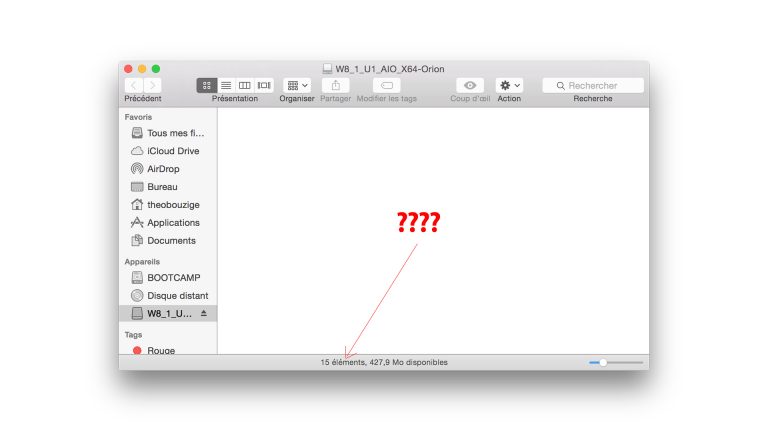Viewport: 768px width, 432px height.
Task: Open Tous mes fichiers in sidebar
Action: (x=168, y=133)
